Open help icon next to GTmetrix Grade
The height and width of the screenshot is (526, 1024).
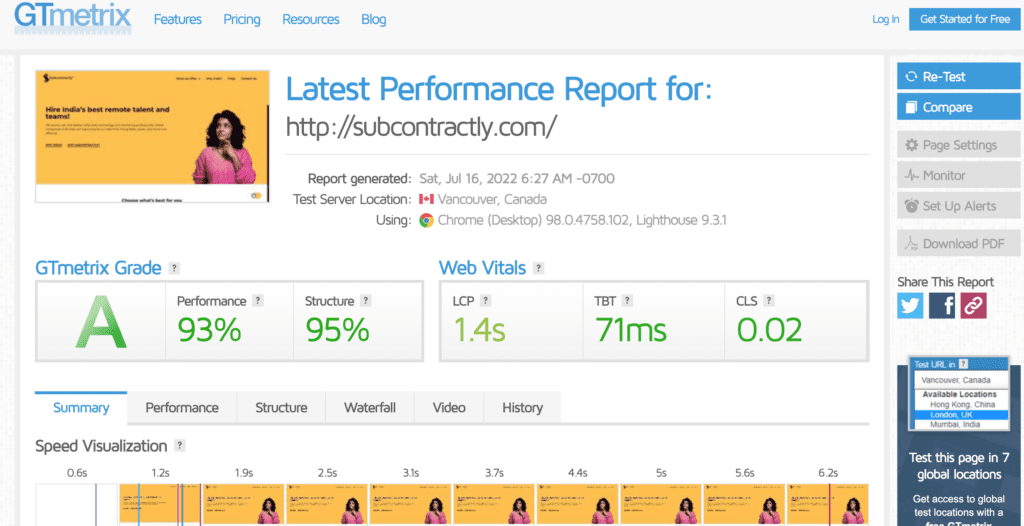coord(175,268)
